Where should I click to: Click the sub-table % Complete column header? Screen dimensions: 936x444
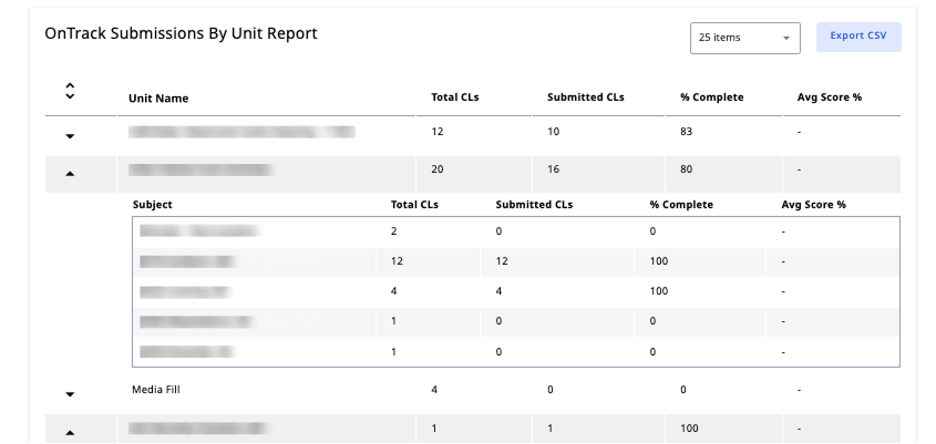[681, 204]
